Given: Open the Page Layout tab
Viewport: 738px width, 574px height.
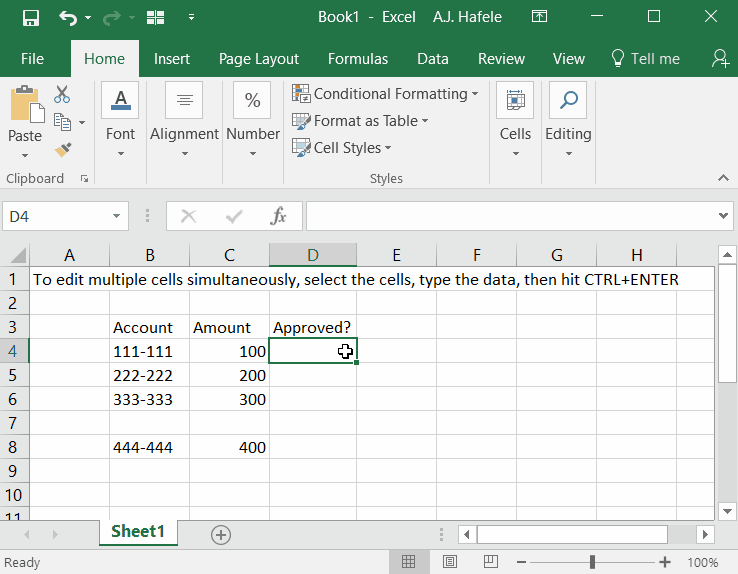Looking at the screenshot, I should pyautogui.click(x=258, y=59).
